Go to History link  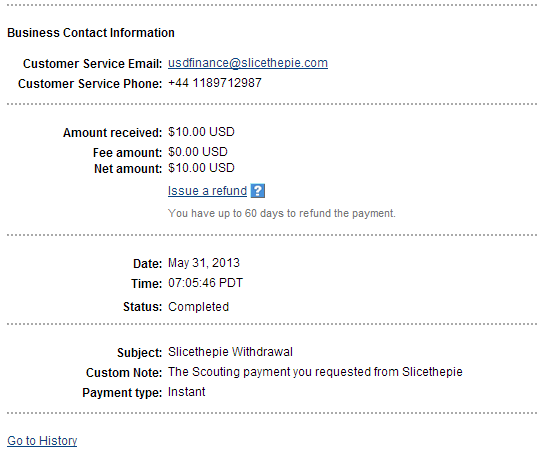pyautogui.click(x=42, y=441)
